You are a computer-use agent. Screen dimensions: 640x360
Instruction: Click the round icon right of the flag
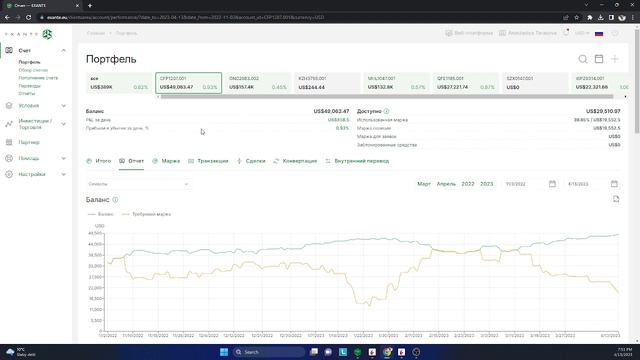615,33
